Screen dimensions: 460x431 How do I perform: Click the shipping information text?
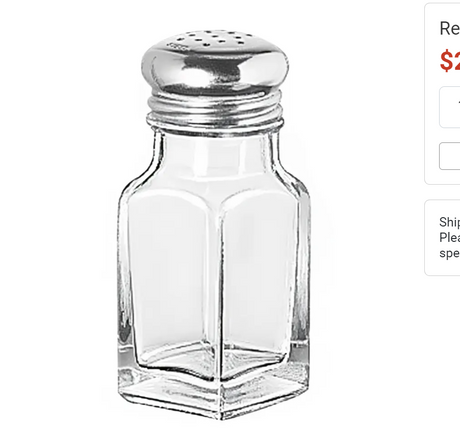tap(450, 237)
